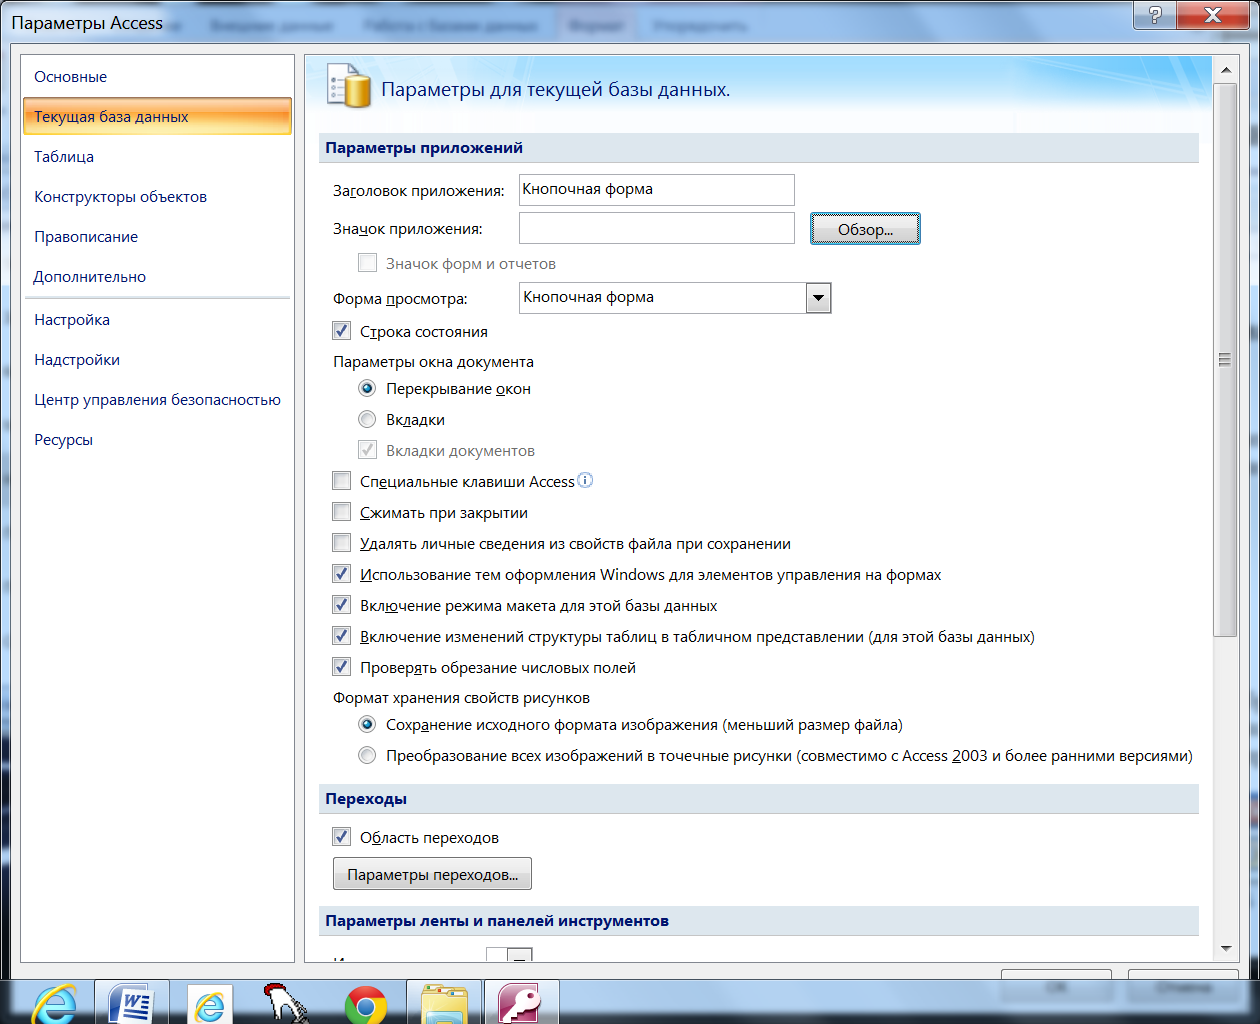The height and width of the screenshot is (1024, 1260).
Task: Click 'Формат хранения свойств рисунков' label
Action: click(461, 698)
